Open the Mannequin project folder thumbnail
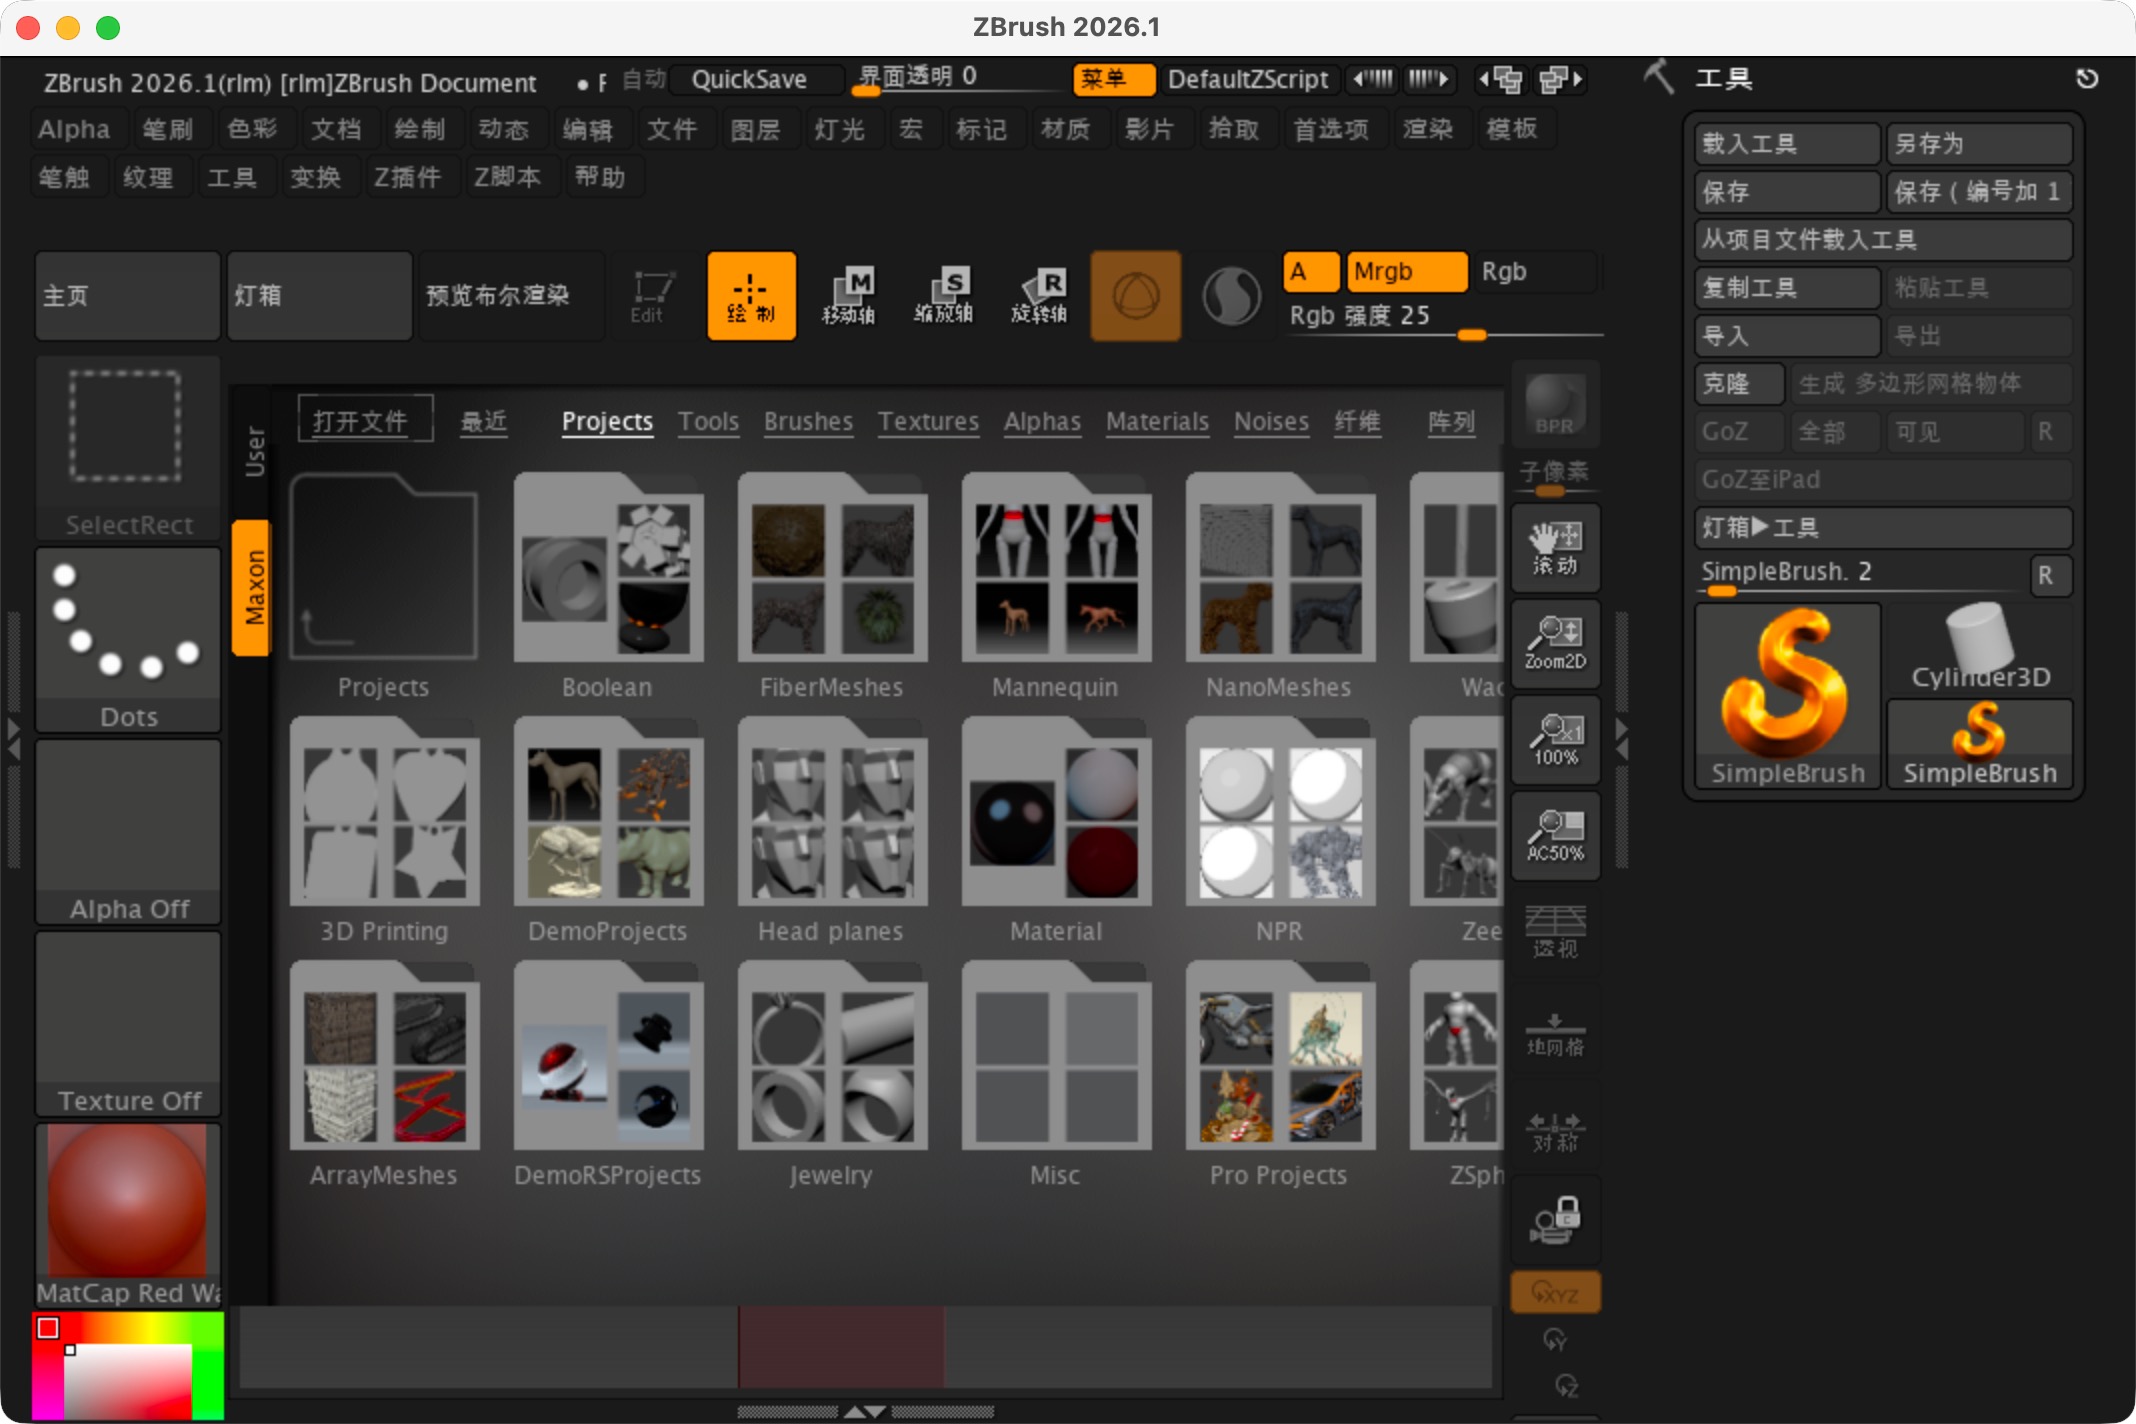Image resolution: width=2136 pixels, height=1424 pixels. tap(1055, 570)
